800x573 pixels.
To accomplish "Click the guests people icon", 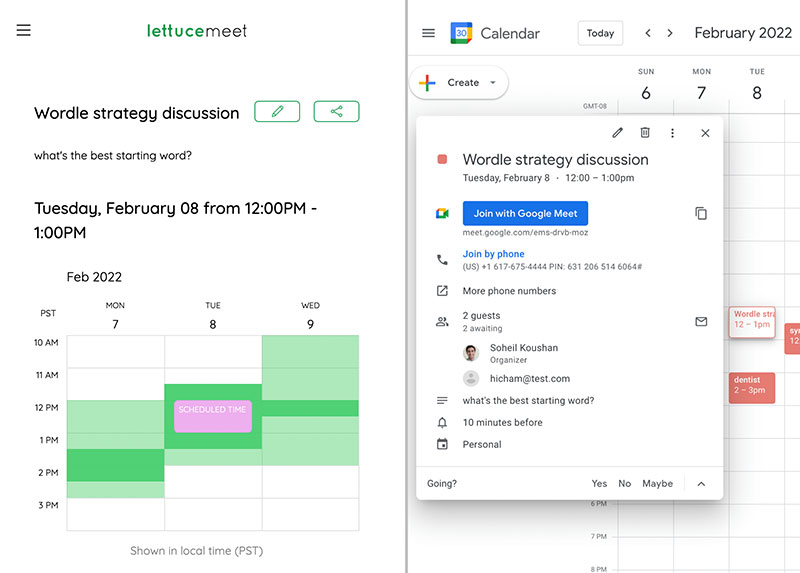I will pos(442,321).
